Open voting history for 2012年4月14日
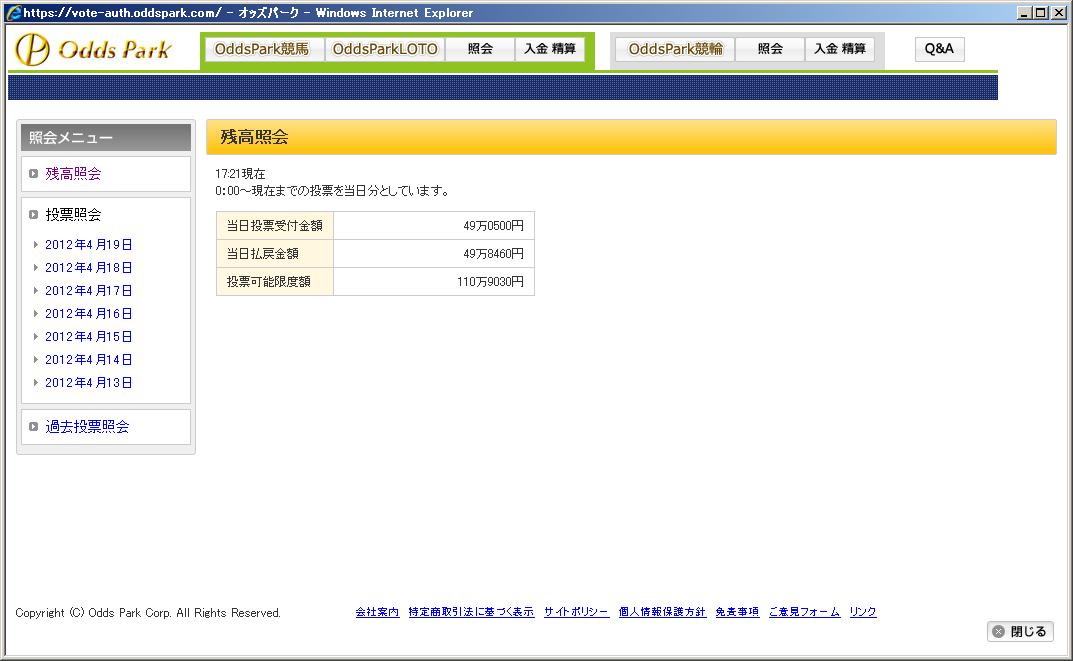The width and height of the screenshot is (1073, 661). (88, 359)
